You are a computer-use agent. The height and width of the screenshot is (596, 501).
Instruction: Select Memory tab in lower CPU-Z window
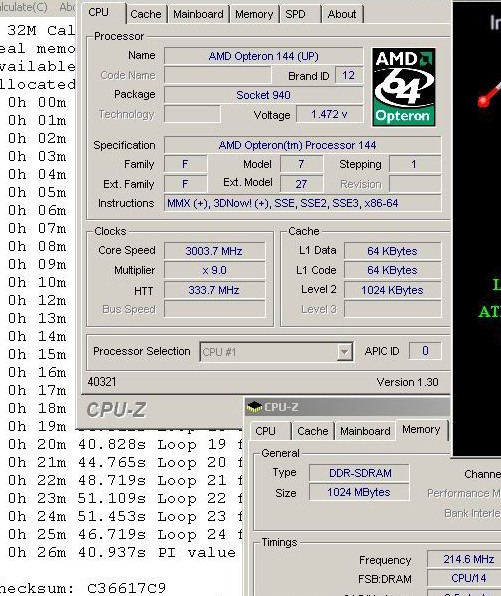coord(422,430)
